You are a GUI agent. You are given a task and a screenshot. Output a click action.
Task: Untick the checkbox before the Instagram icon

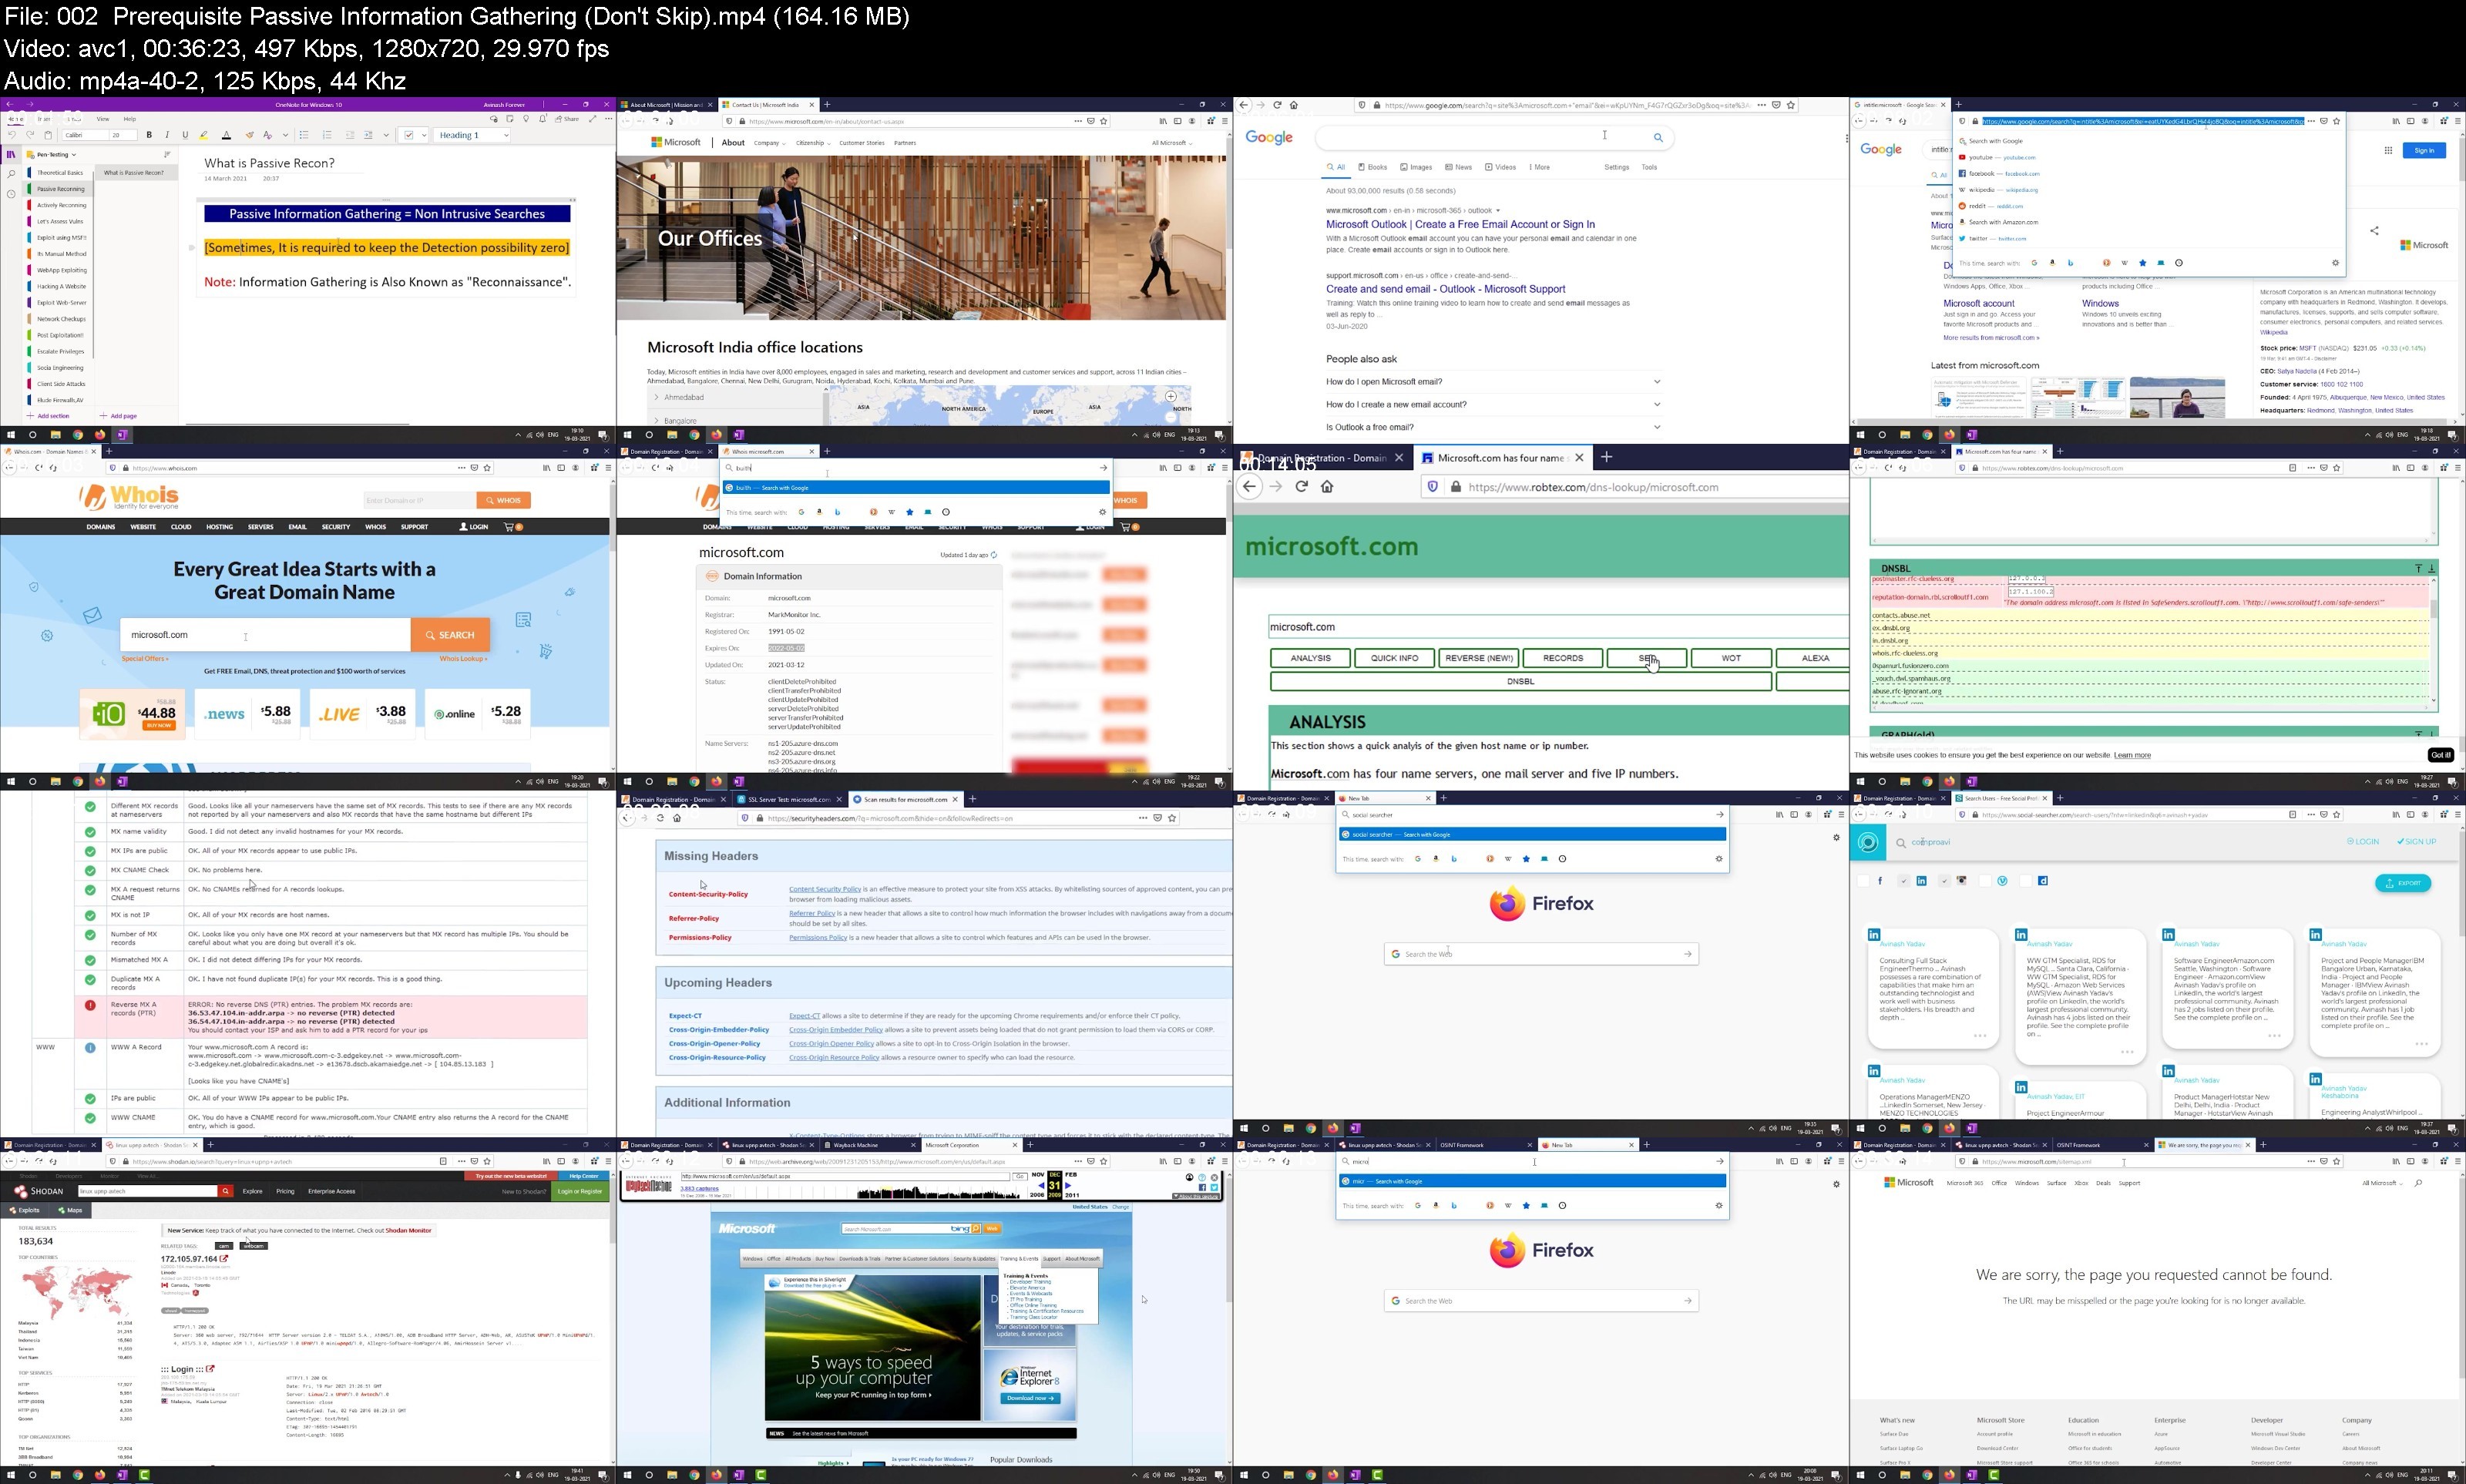click(1944, 881)
